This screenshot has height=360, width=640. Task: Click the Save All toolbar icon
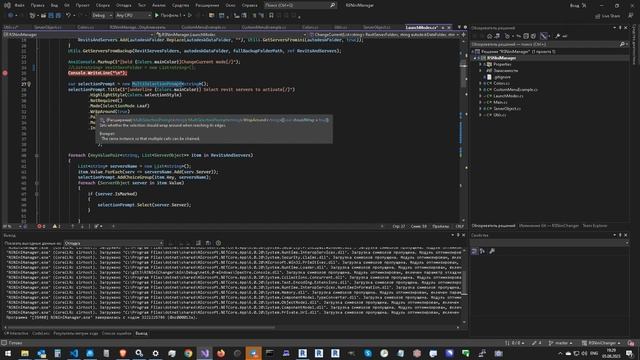[x=58, y=16]
